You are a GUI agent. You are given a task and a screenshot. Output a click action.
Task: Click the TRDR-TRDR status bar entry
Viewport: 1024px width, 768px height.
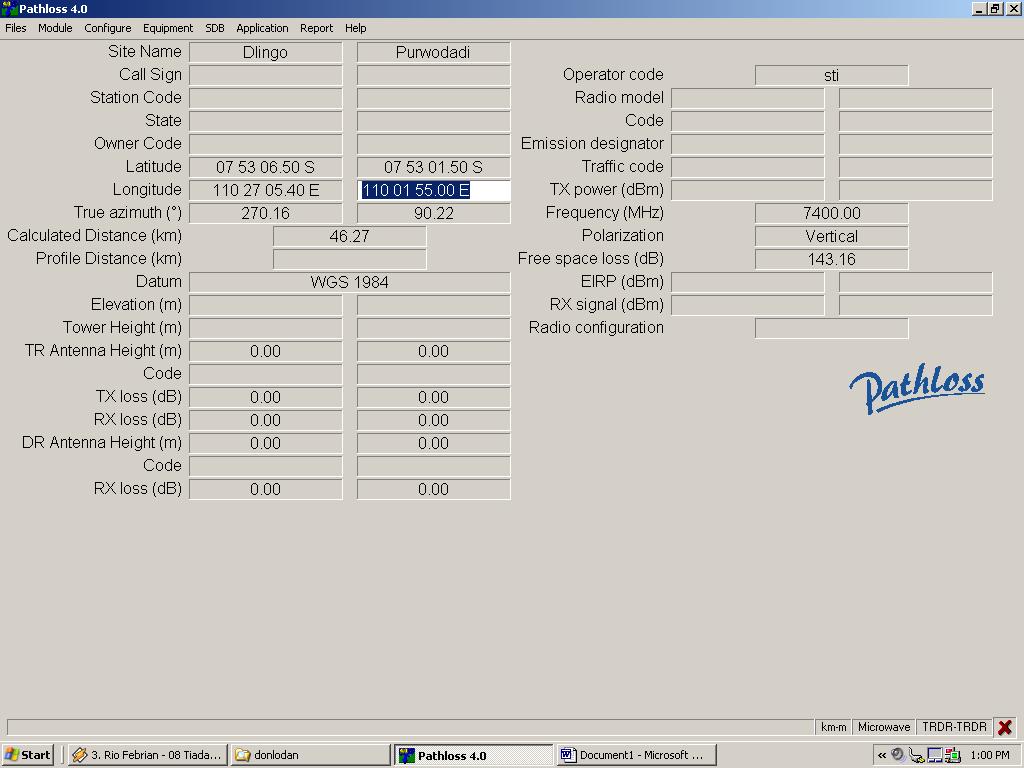[x=954, y=727]
